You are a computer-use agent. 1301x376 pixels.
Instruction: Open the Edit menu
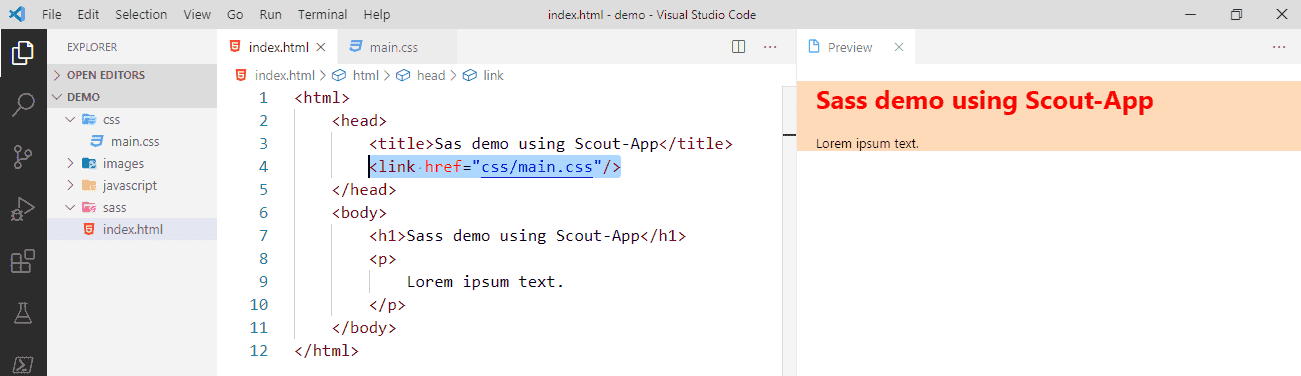tap(88, 15)
